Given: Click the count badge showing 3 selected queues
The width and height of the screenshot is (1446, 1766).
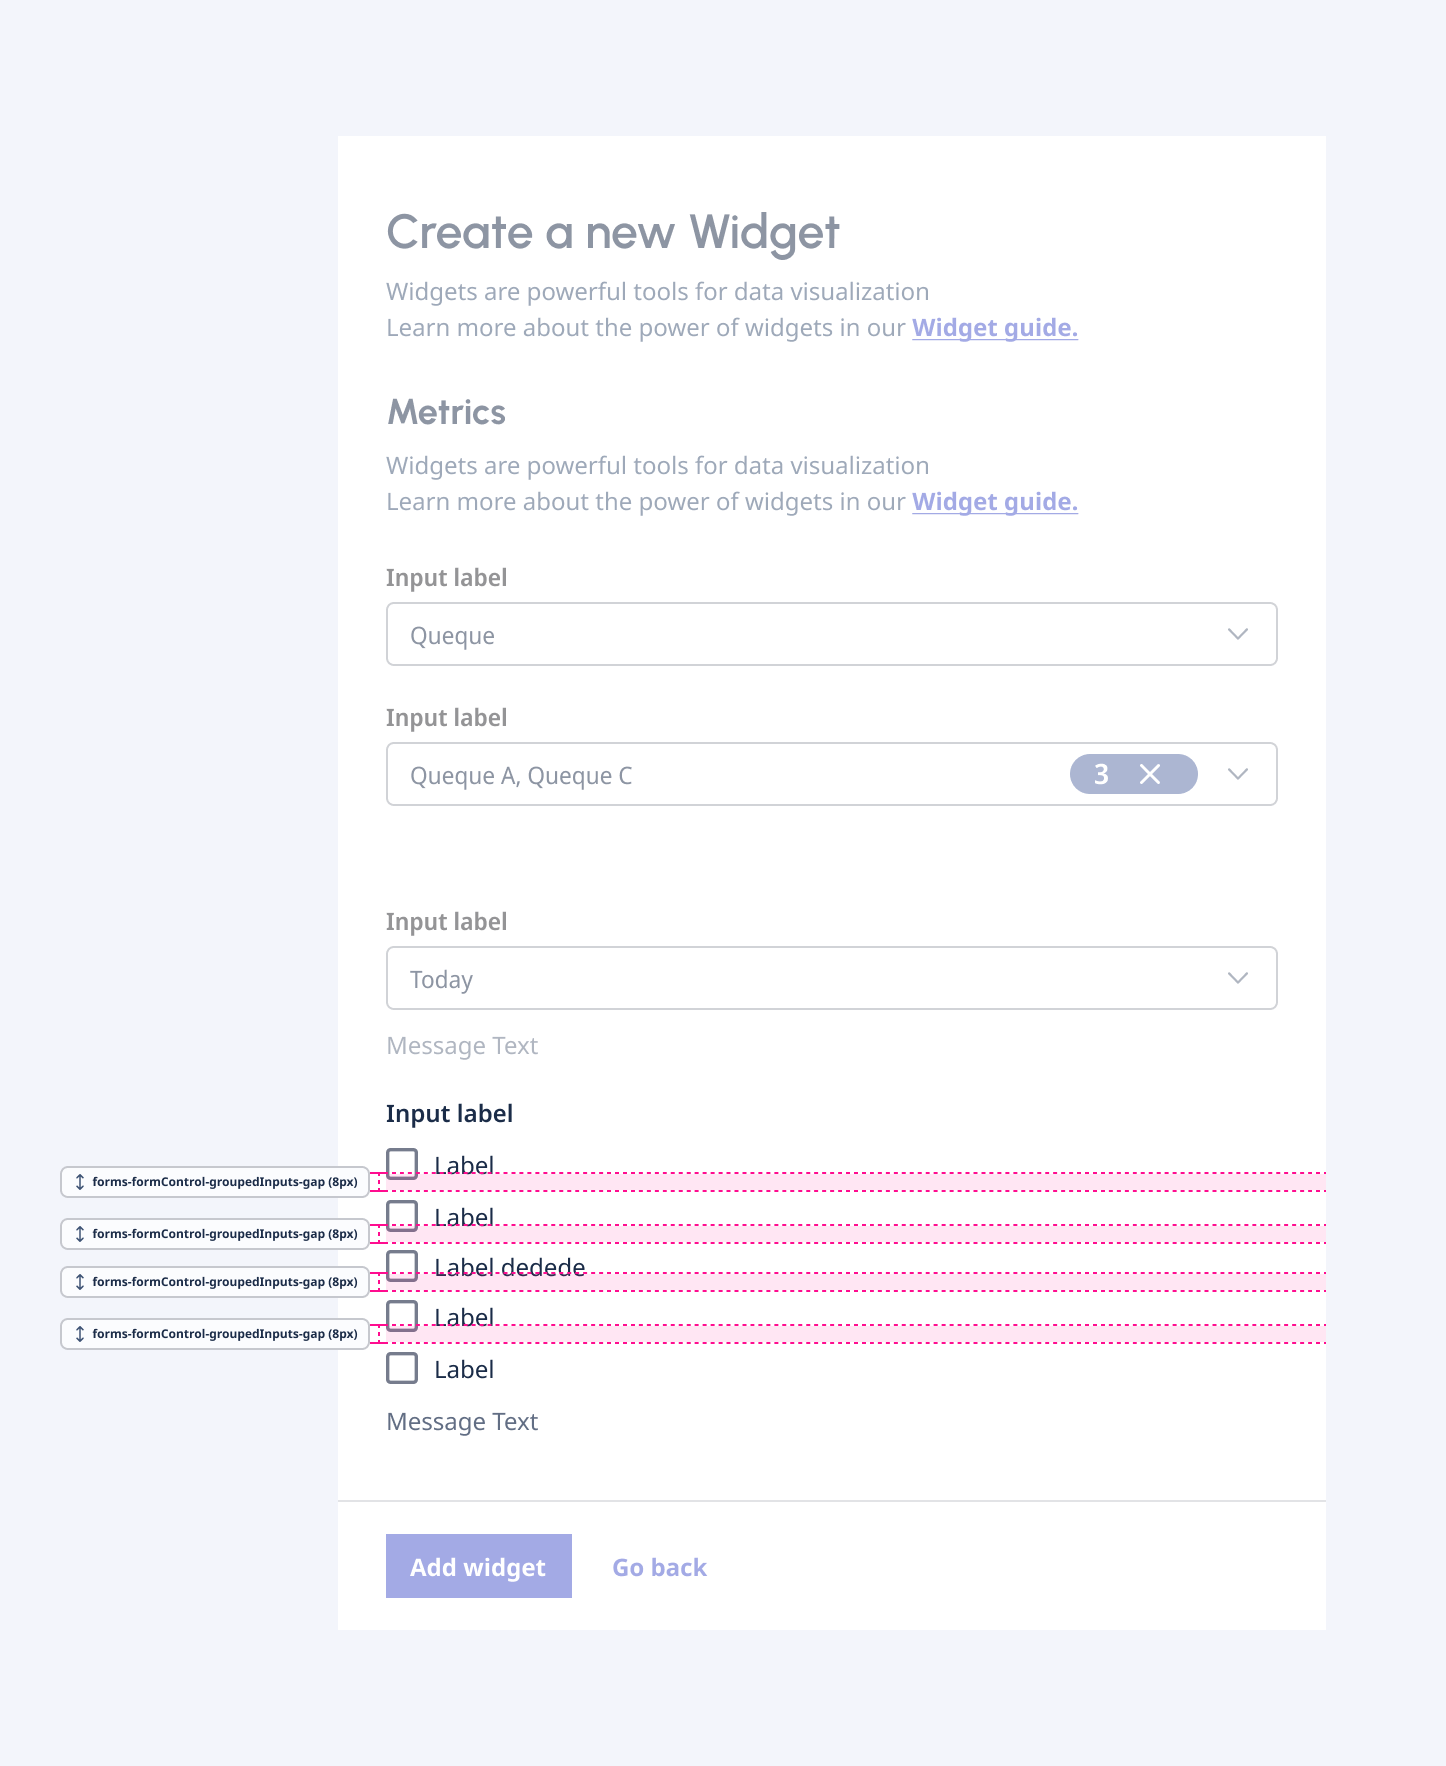Looking at the screenshot, I should pos(1100,774).
